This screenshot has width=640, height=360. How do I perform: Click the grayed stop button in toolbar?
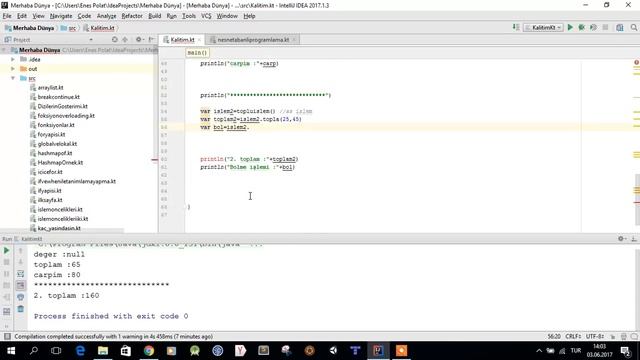pyautogui.click(x=605, y=27)
